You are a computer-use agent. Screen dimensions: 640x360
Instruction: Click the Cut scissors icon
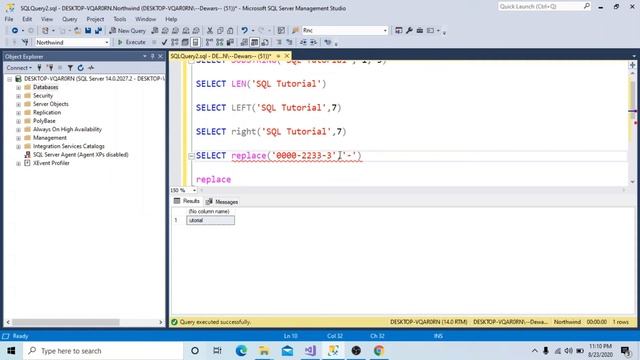coord(210,31)
